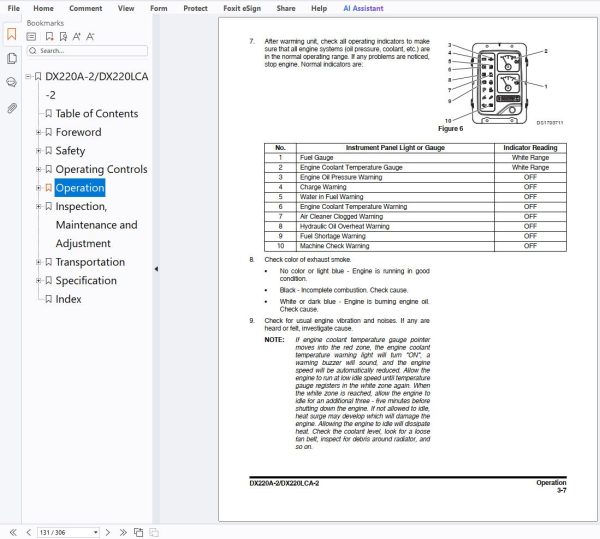Viewport: 600px width, 539px height.
Task: Open the View tab
Action: coord(126,8)
